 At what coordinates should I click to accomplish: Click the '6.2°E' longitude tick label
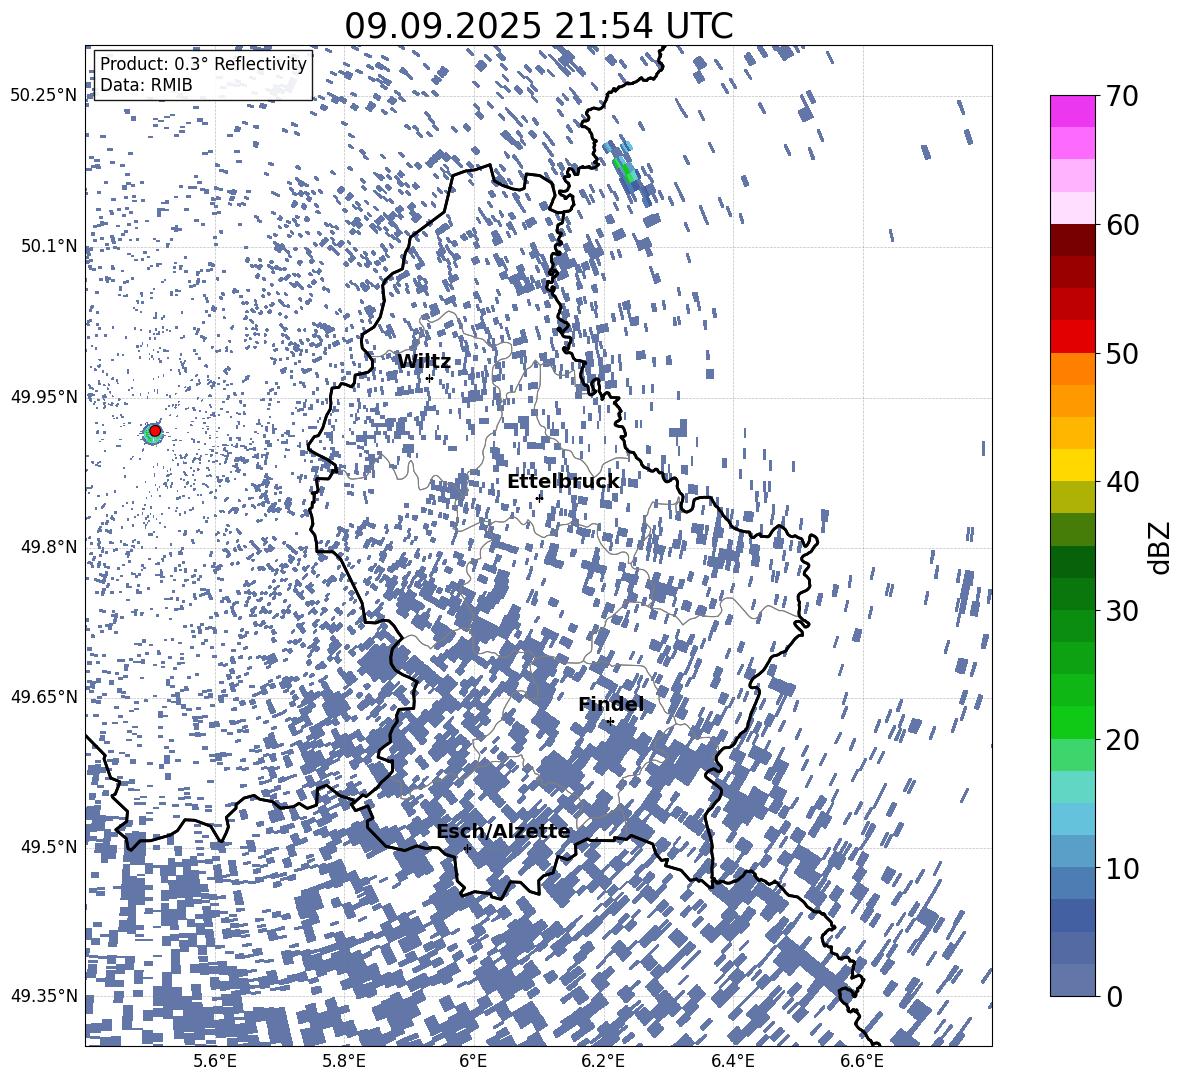click(x=603, y=1061)
